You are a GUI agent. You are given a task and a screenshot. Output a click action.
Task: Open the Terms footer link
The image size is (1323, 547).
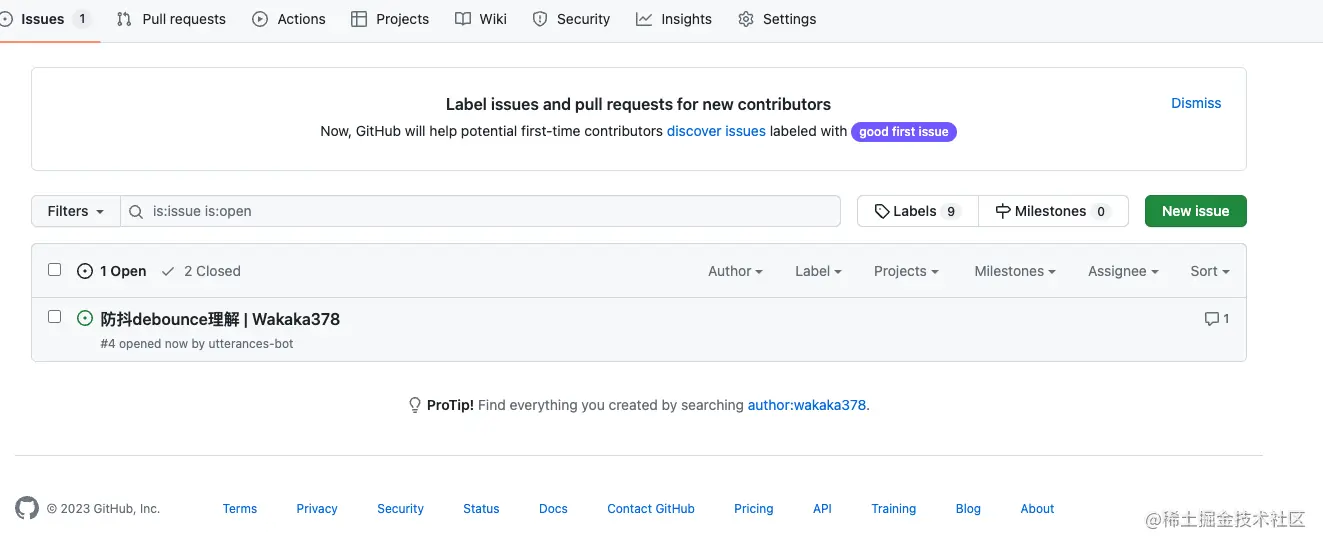coord(240,509)
